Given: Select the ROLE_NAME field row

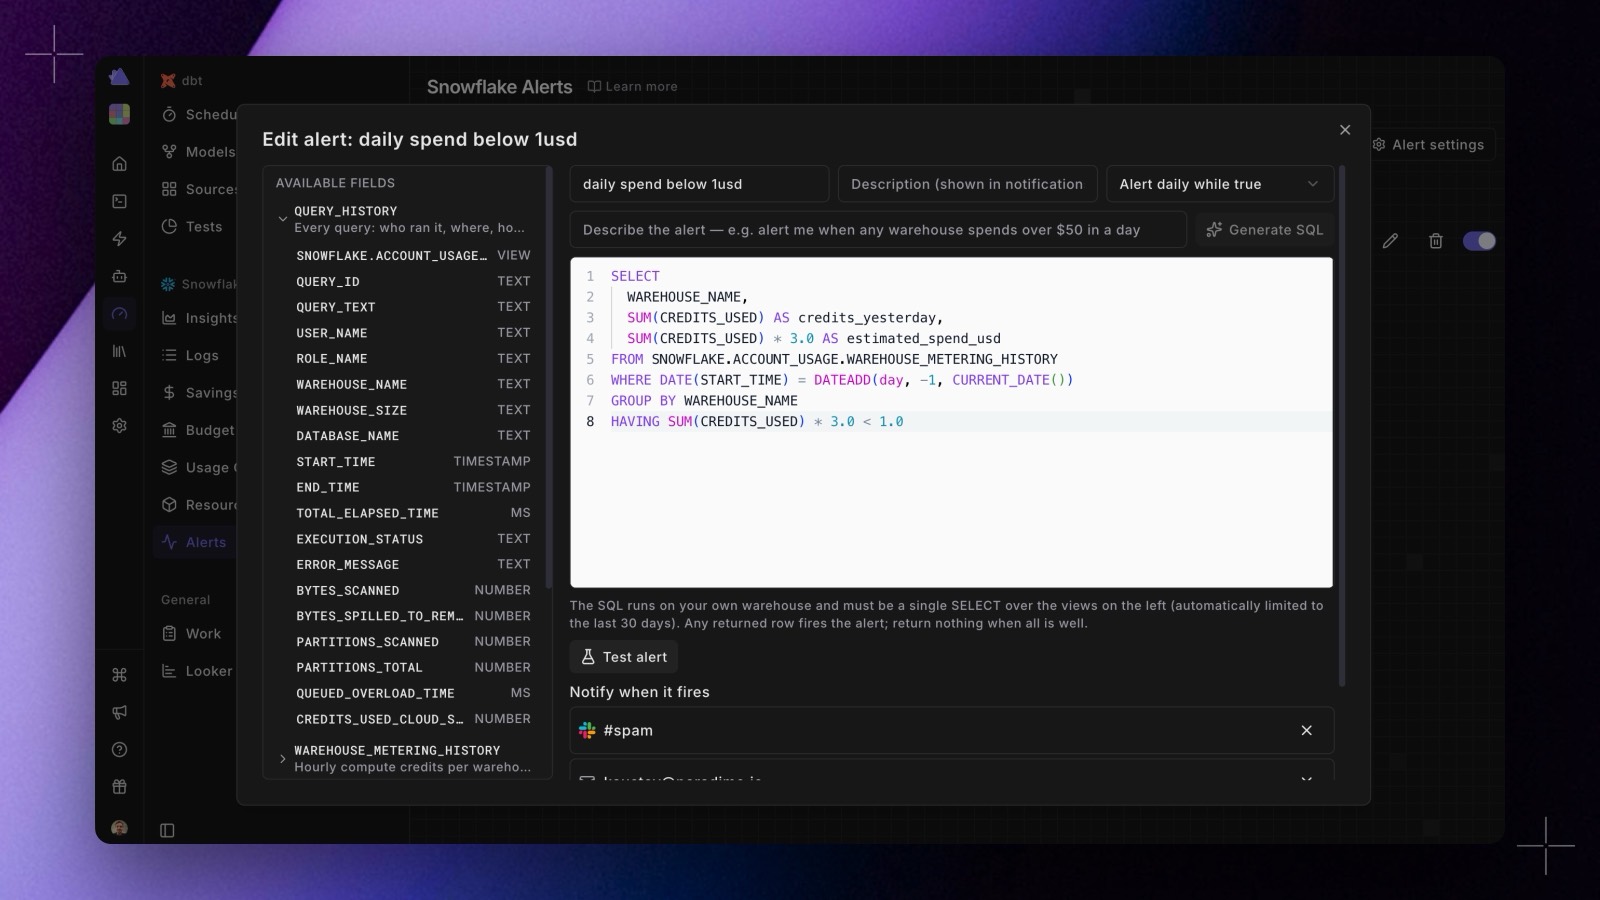Looking at the screenshot, I should click(413, 359).
